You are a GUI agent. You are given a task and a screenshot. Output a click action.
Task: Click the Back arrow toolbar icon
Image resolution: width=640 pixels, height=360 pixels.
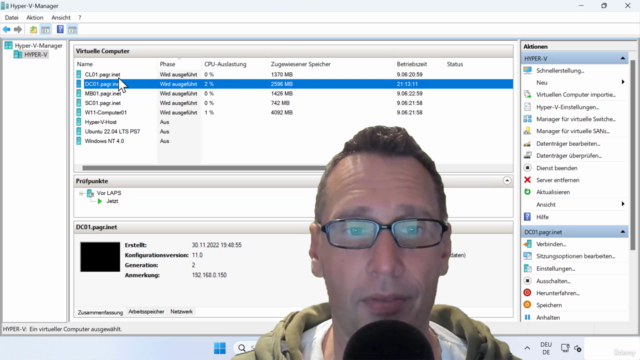[7, 29]
